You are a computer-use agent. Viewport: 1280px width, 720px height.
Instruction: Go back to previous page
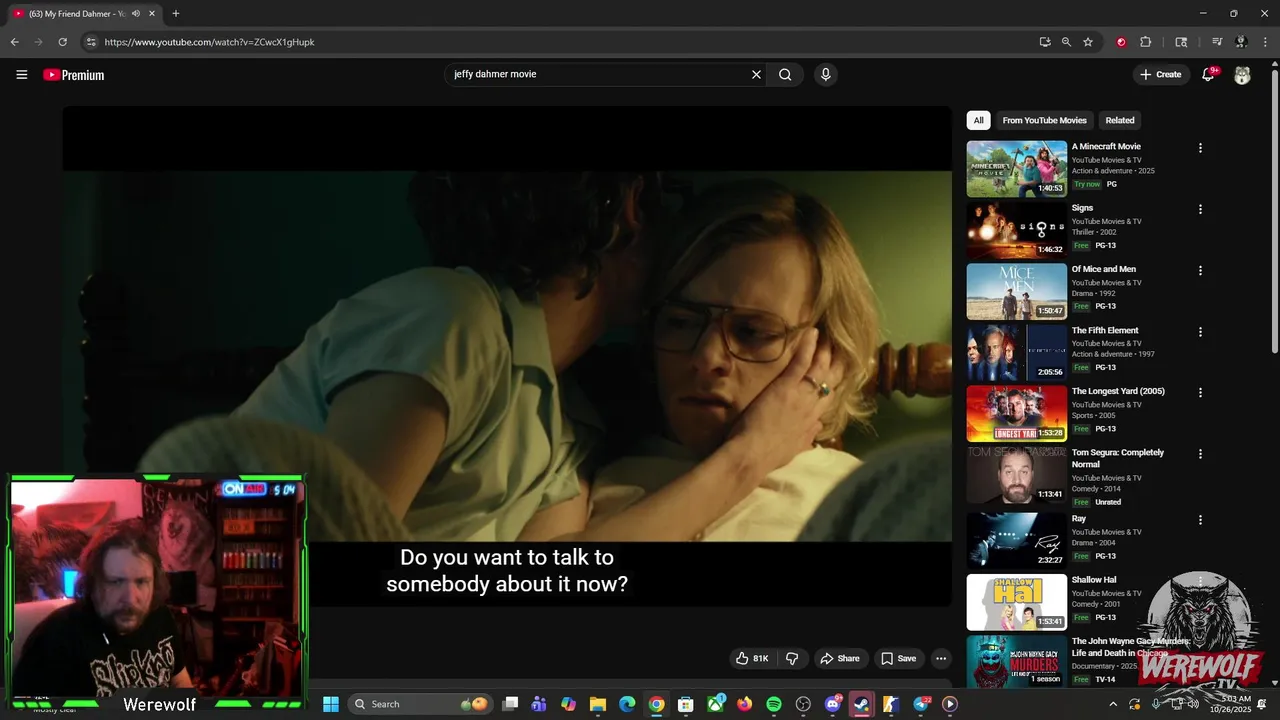click(14, 42)
